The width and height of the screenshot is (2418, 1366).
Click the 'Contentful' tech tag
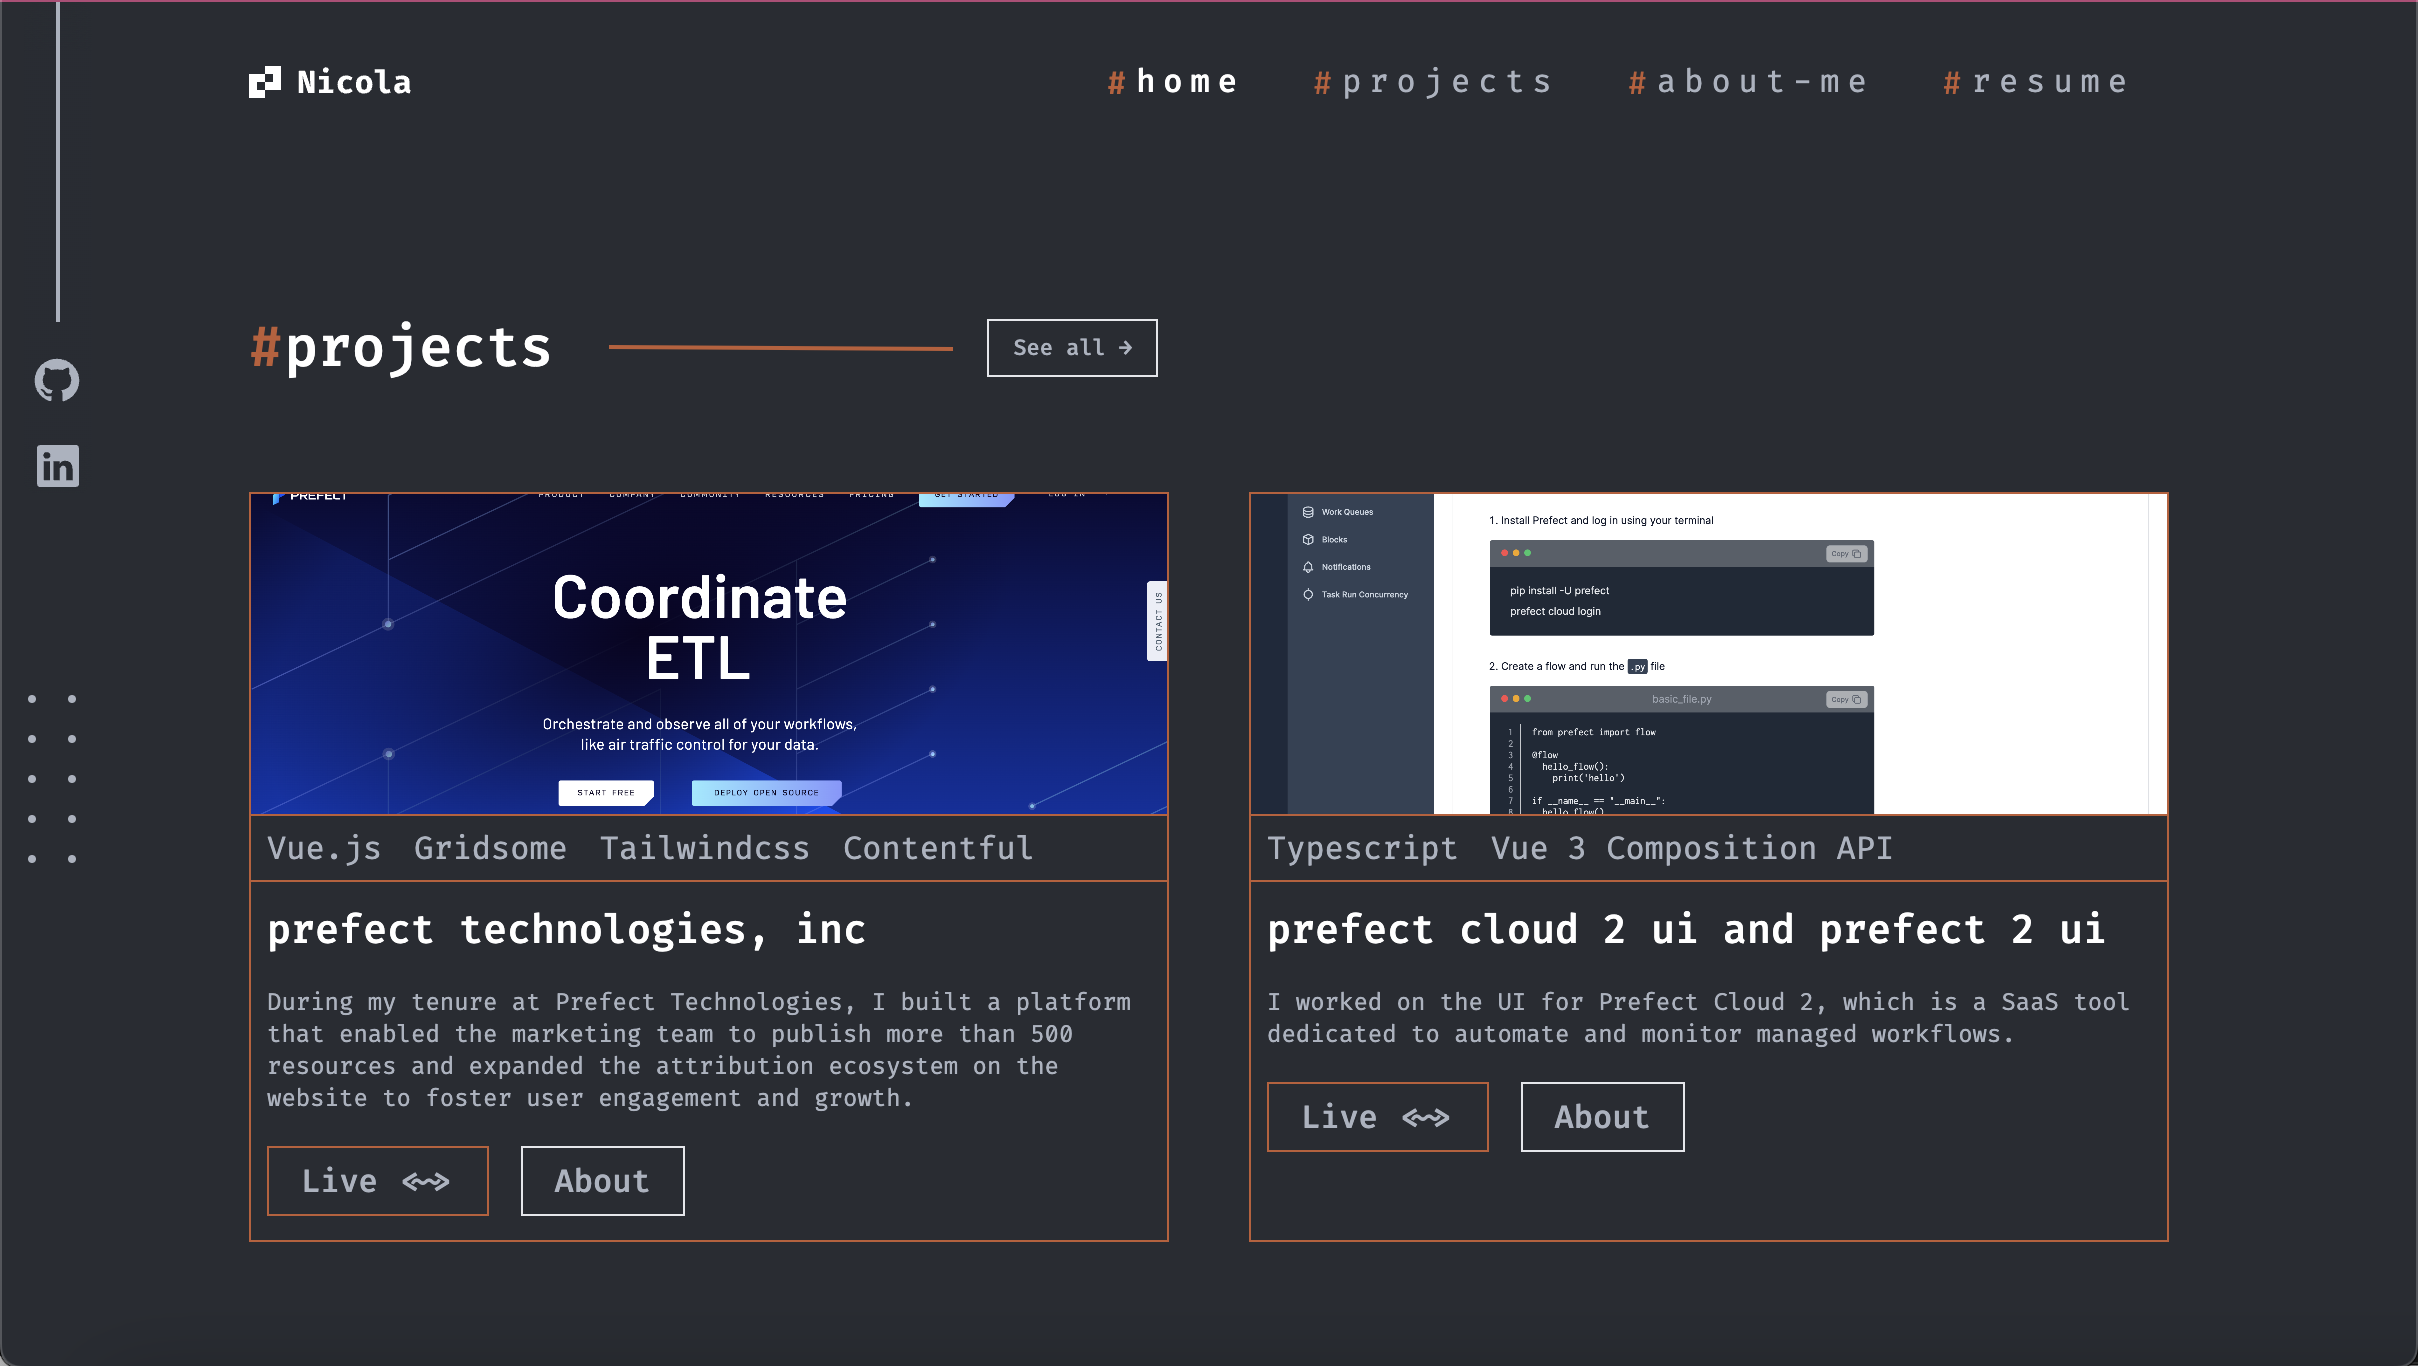[x=938, y=848]
